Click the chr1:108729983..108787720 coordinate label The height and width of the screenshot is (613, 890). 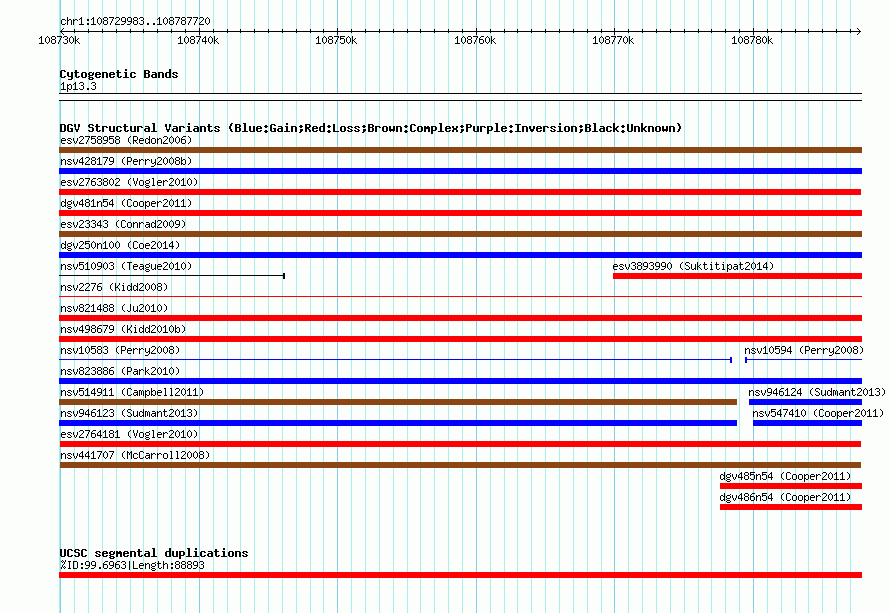pyautogui.click(x=135, y=22)
